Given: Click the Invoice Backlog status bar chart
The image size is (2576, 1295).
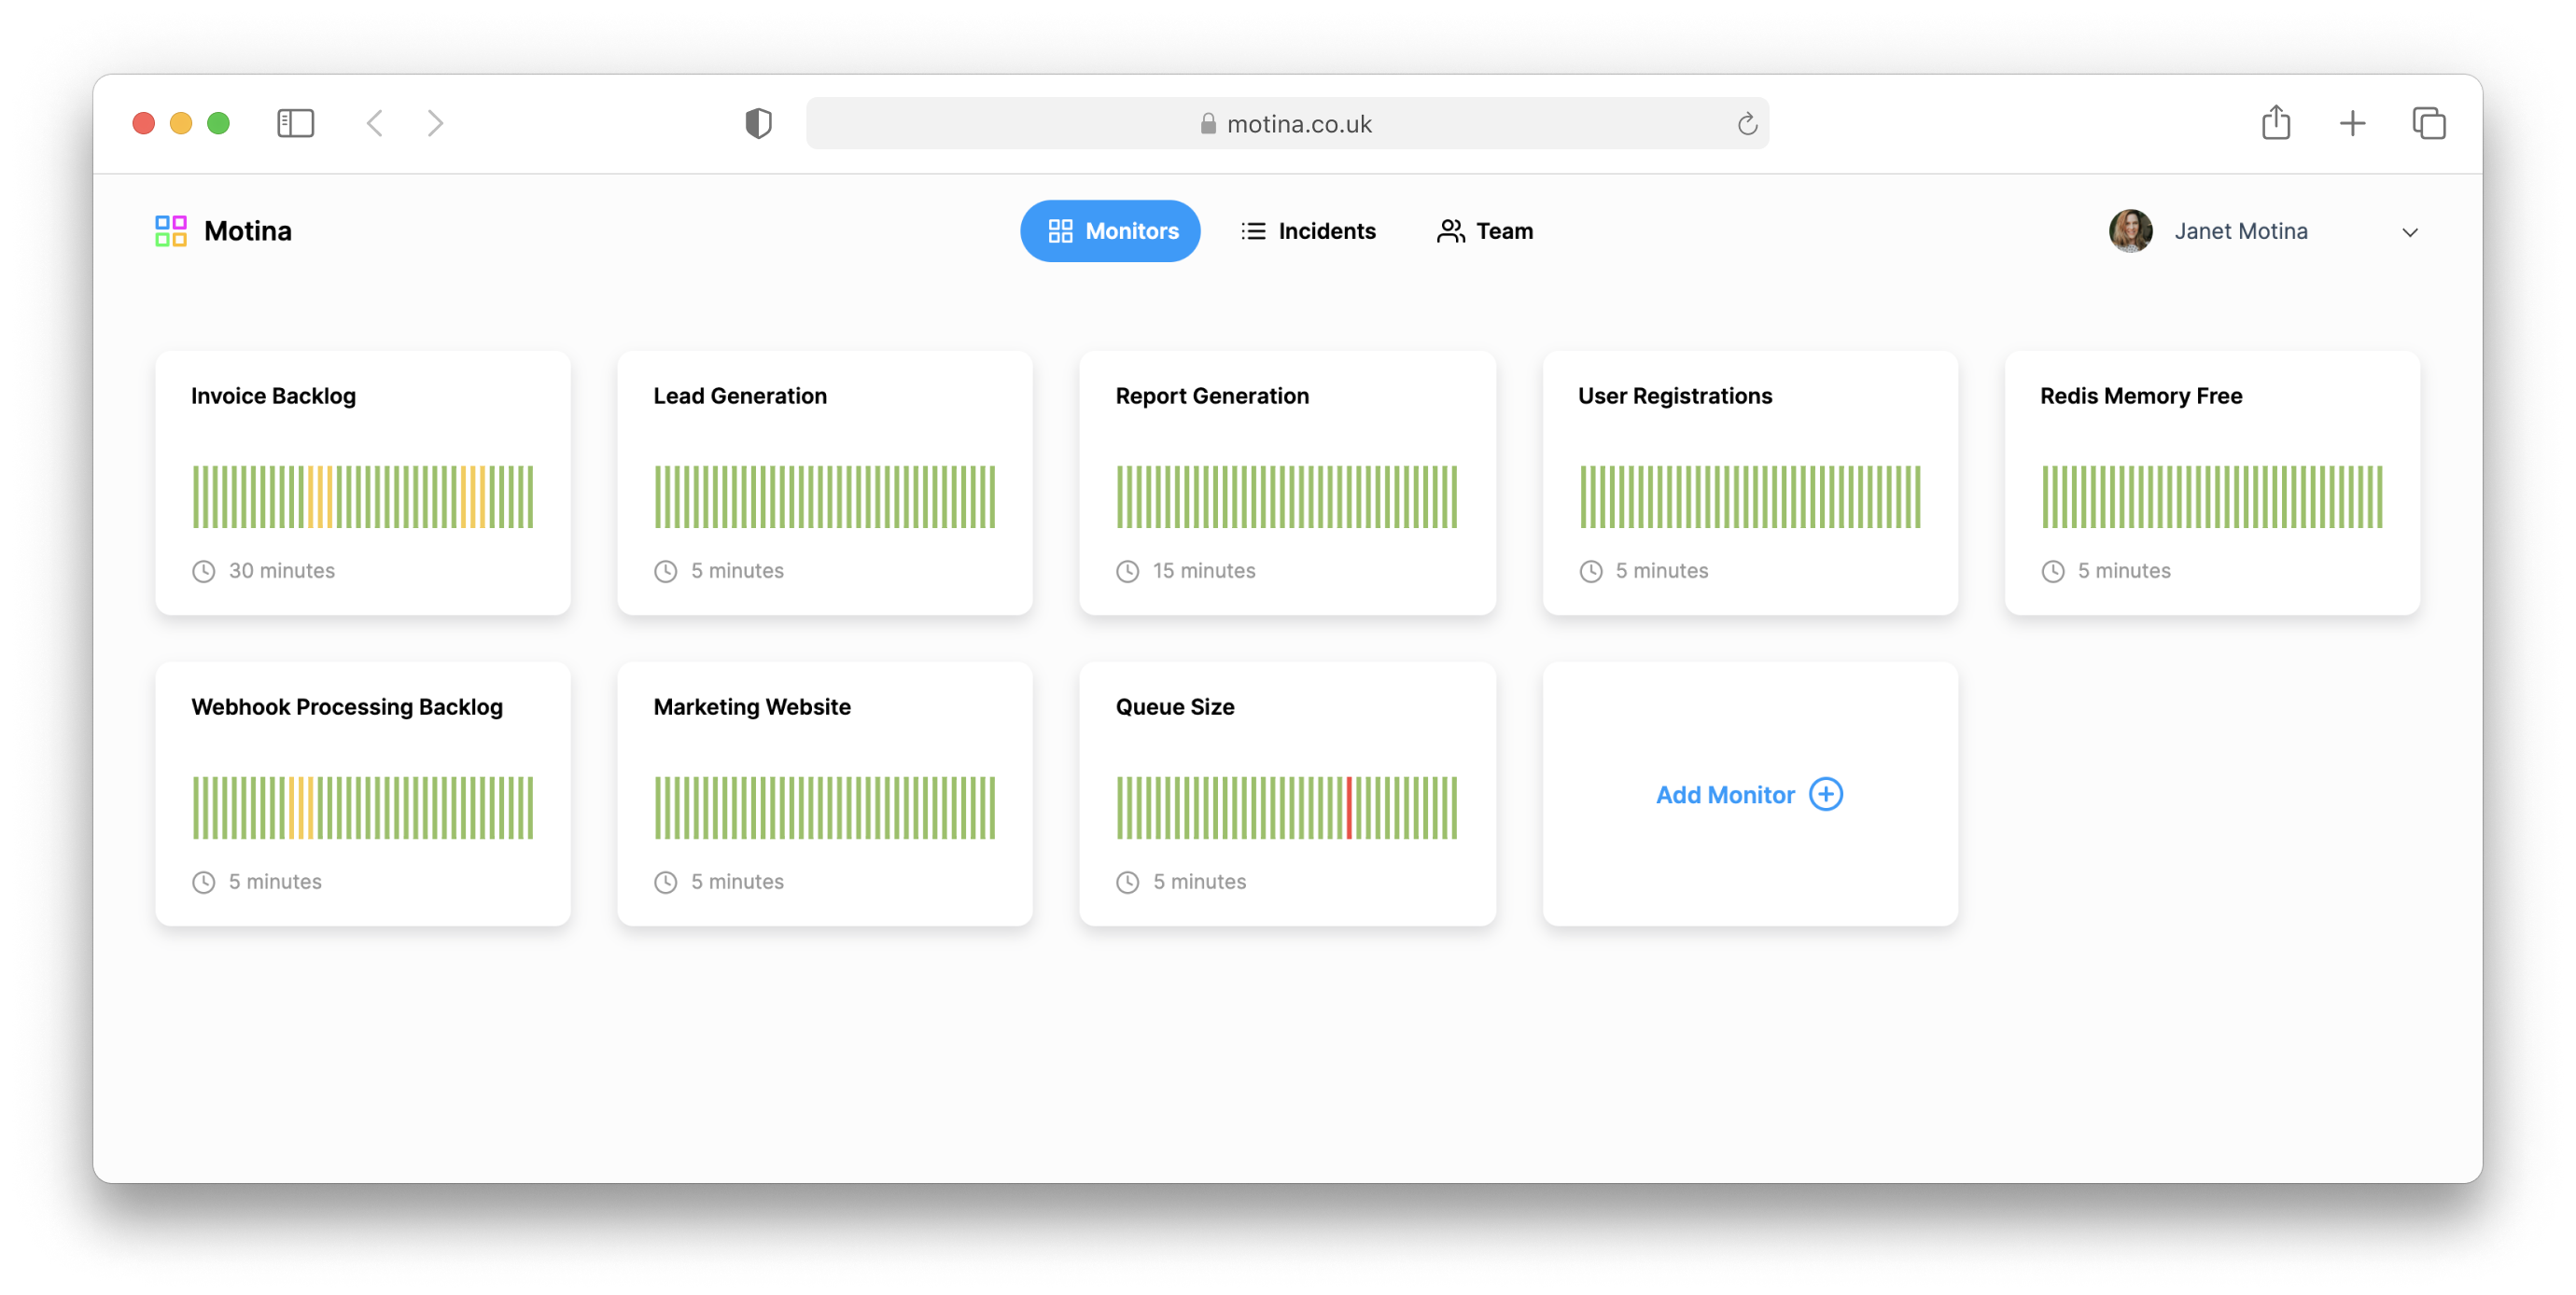Looking at the screenshot, I should coord(363,496).
